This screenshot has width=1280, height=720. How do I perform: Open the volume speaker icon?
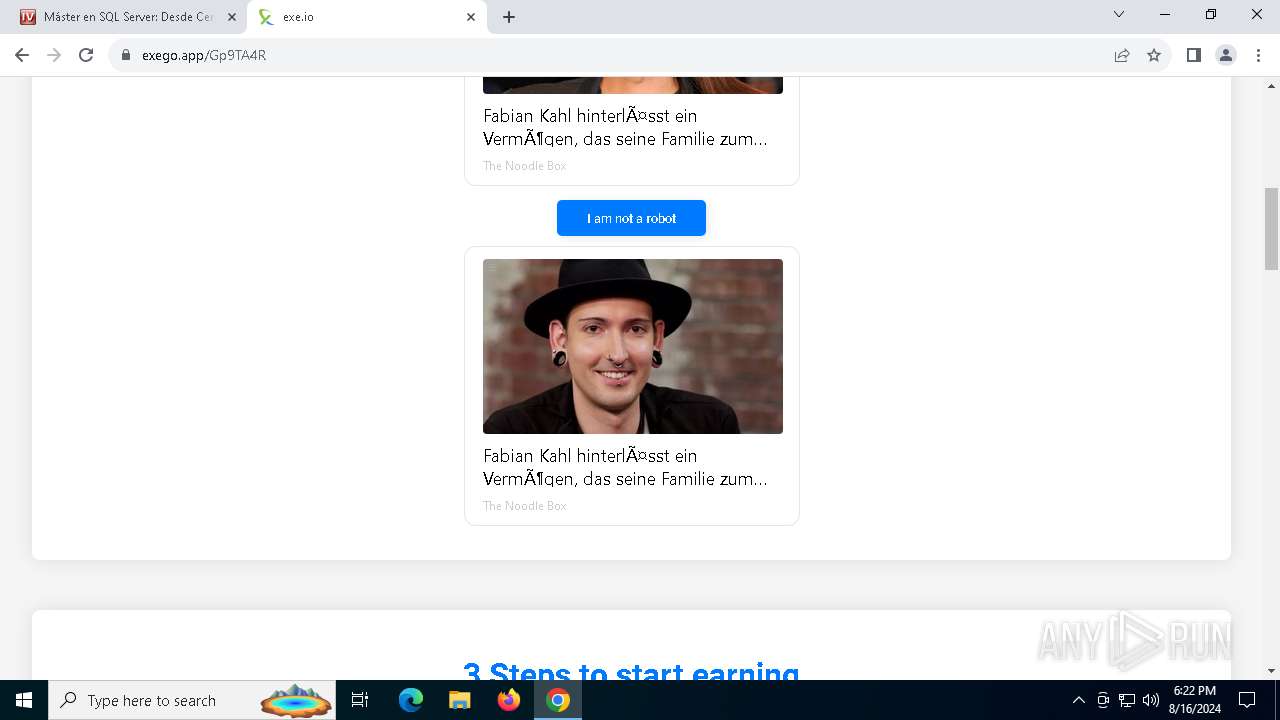pyautogui.click(x=1151, y=700)
